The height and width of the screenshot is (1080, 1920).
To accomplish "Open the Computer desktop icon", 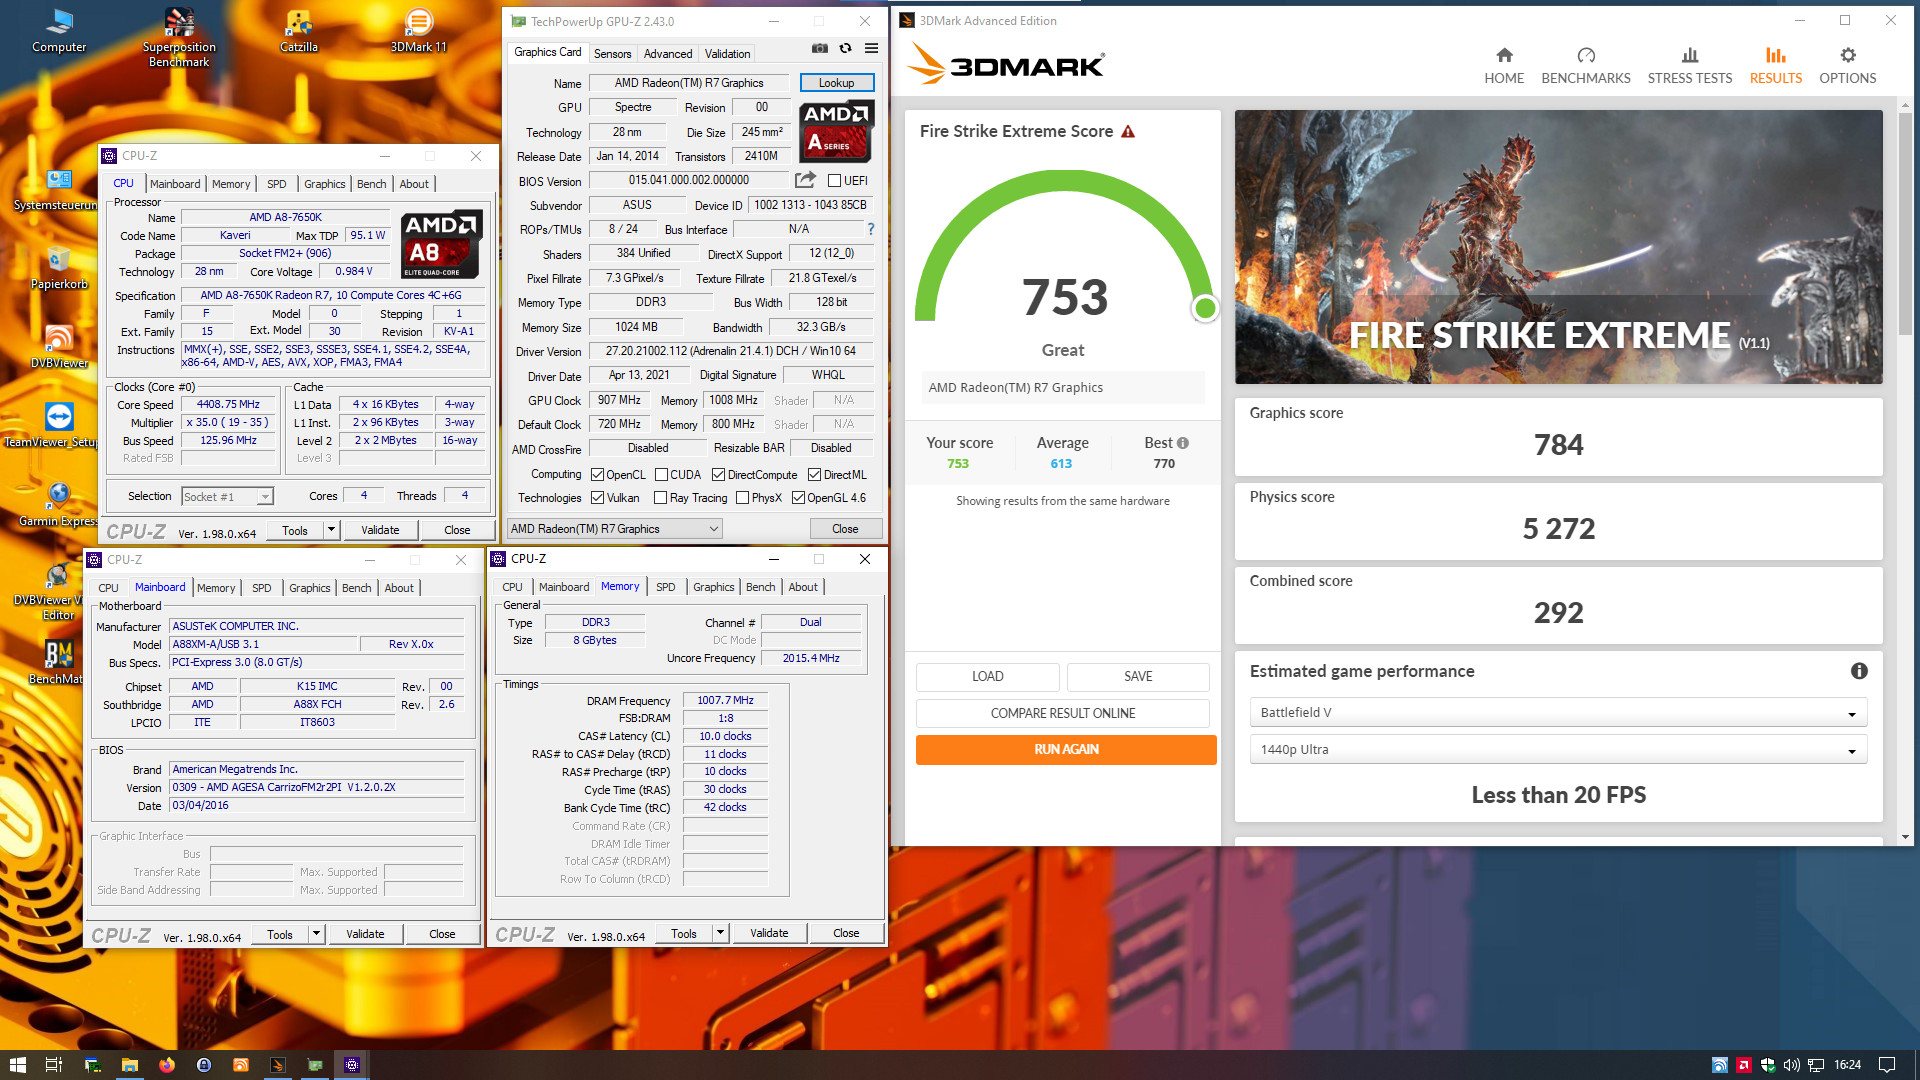I will click(59, 30).
